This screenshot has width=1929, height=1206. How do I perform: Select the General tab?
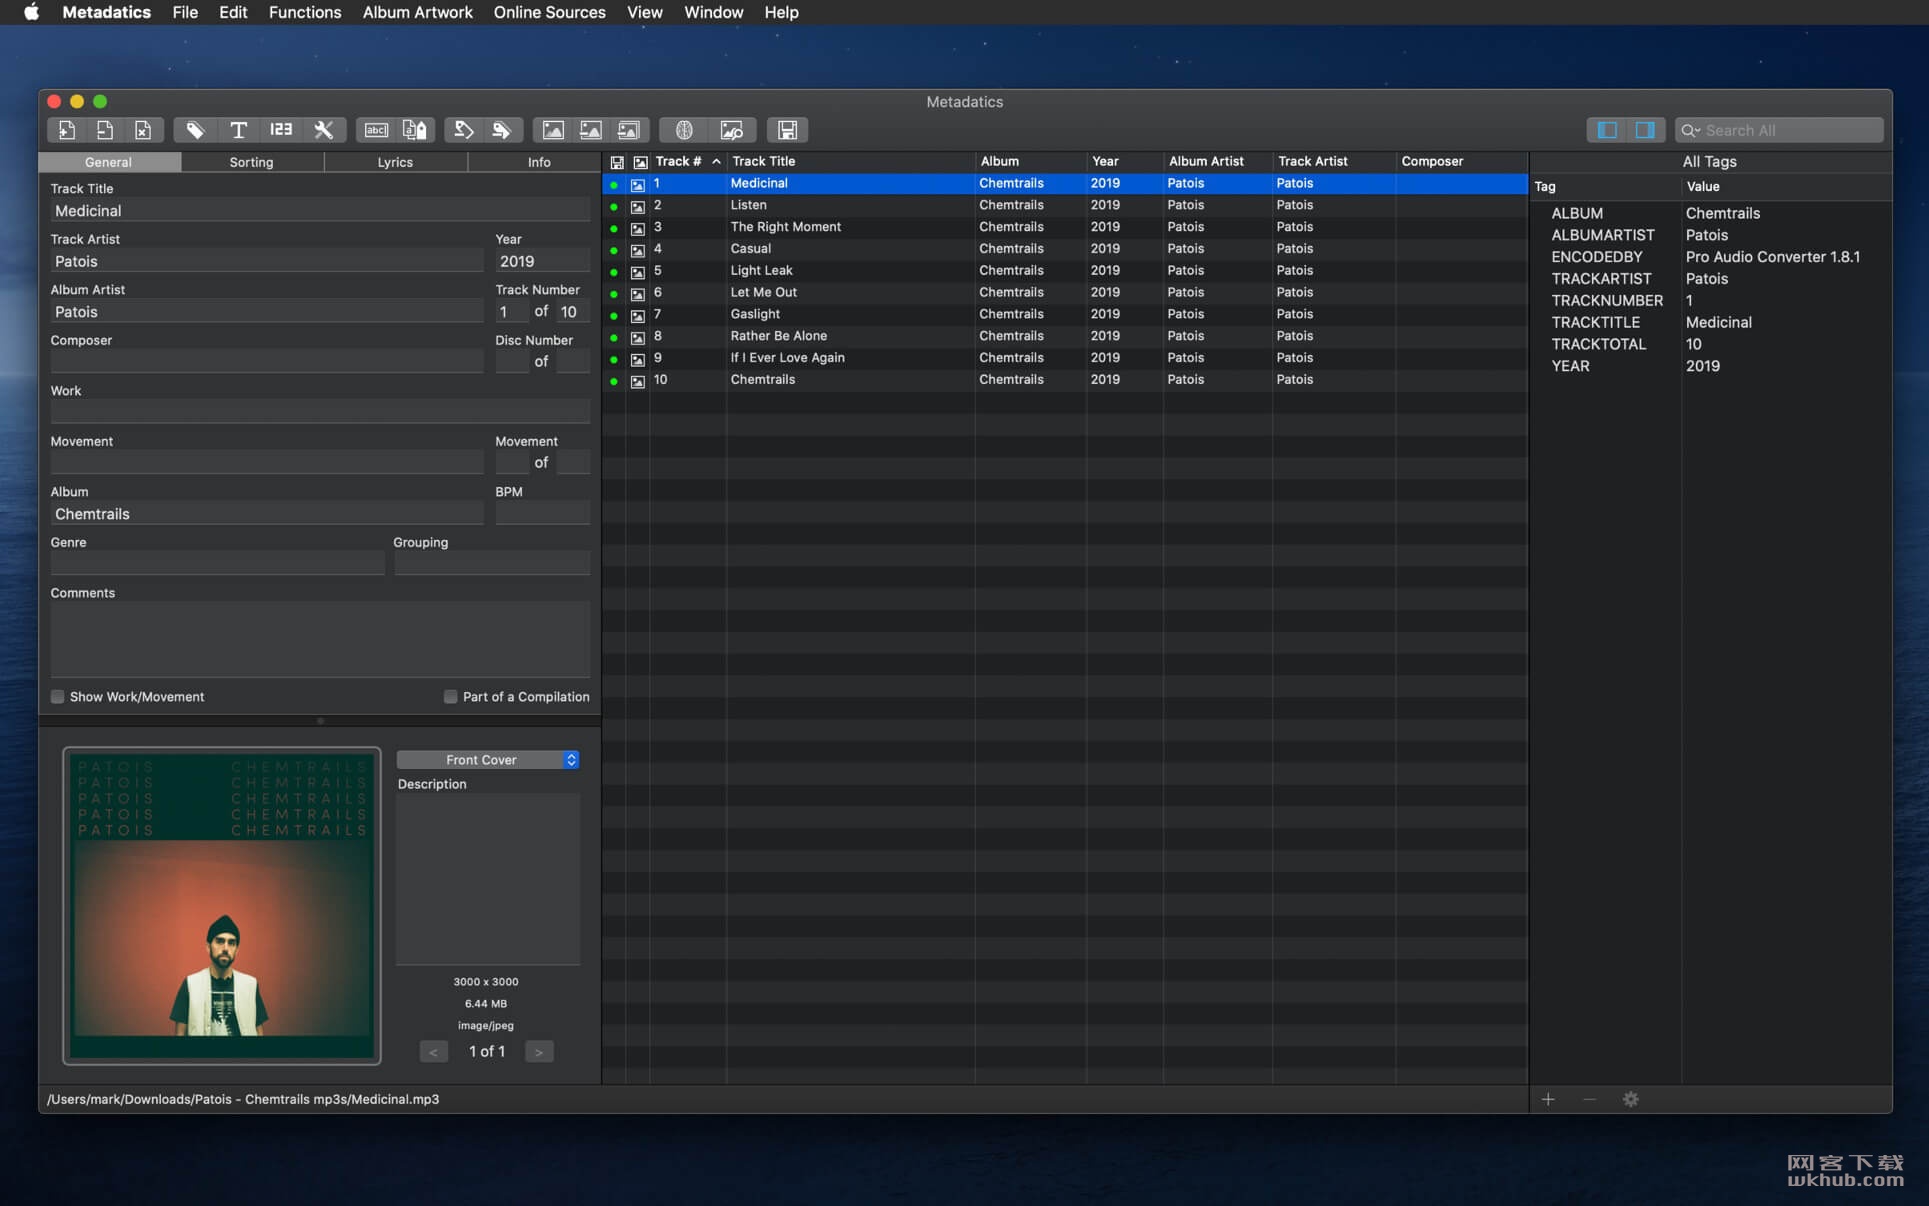[108, 162]
